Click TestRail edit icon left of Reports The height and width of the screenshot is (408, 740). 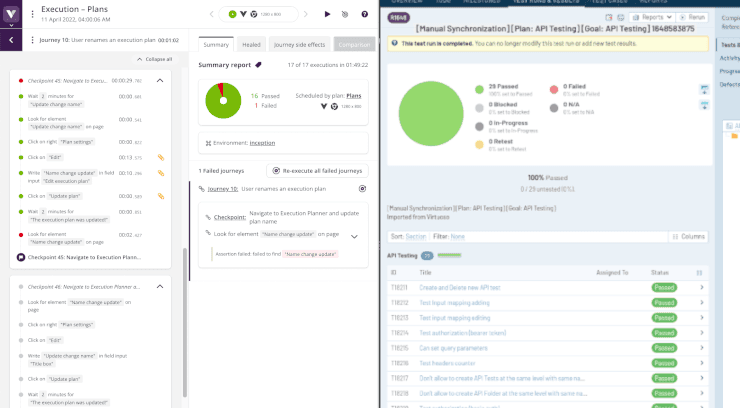coord(609,17)
